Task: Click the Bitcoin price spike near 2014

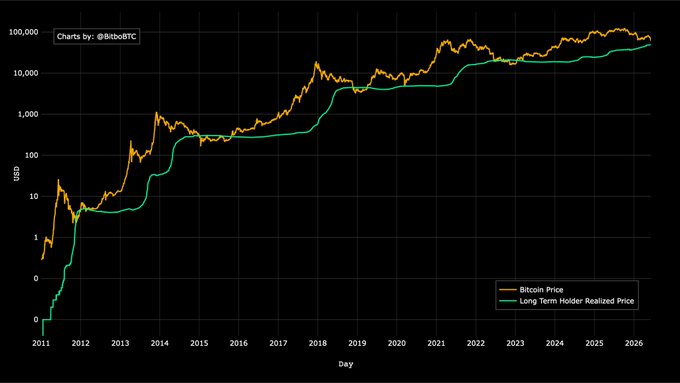Action: click(157, 113)
